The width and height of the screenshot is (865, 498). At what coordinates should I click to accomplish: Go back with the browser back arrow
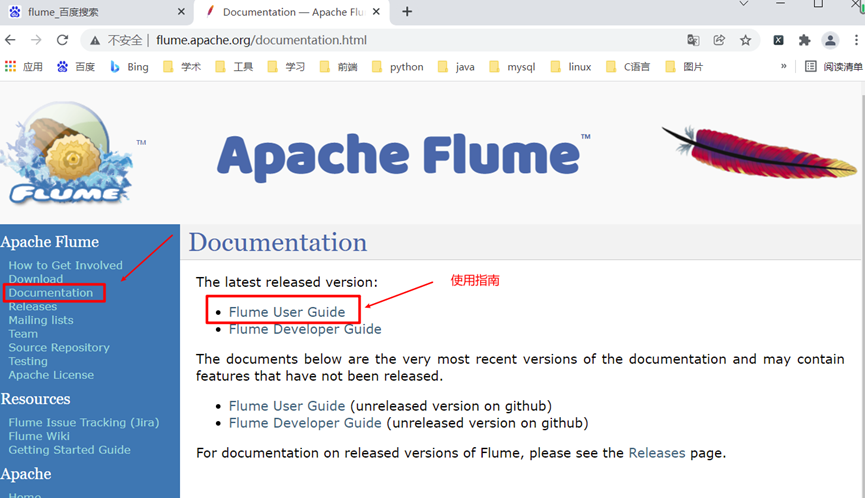(10, 40)
